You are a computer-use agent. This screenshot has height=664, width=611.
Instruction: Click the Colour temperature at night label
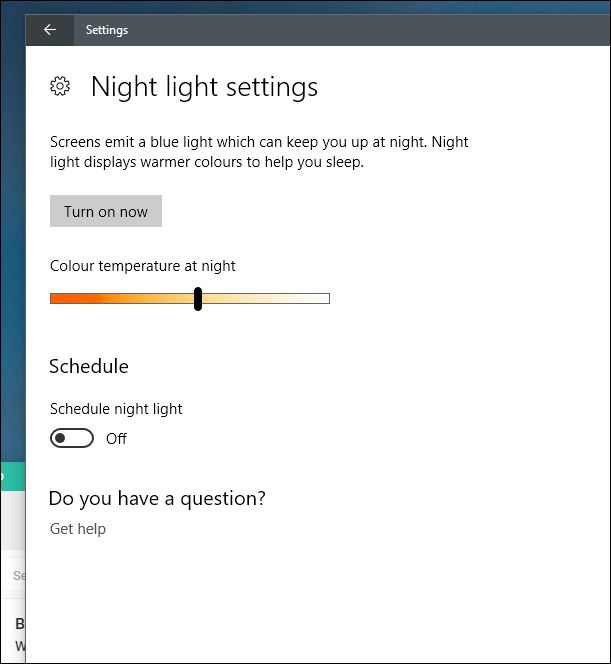[143, 266]
